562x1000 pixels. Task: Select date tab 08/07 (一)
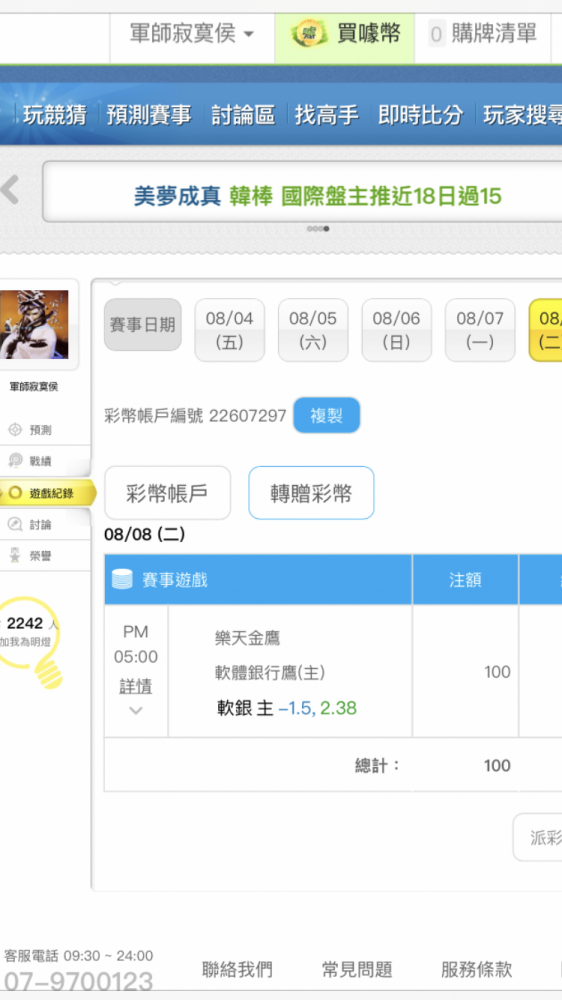click(x=480, y=330)
